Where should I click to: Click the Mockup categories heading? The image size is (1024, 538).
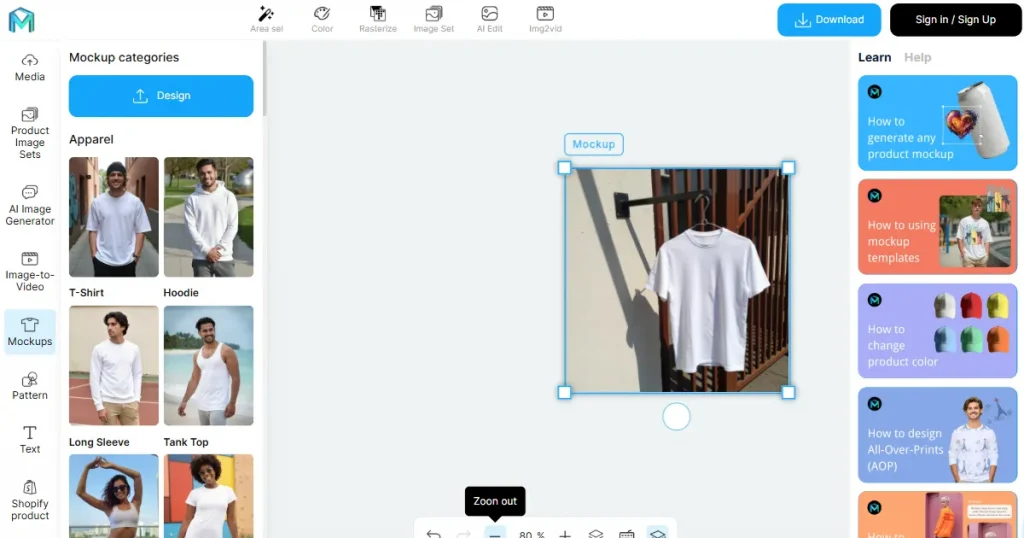(x=124, y=57)
